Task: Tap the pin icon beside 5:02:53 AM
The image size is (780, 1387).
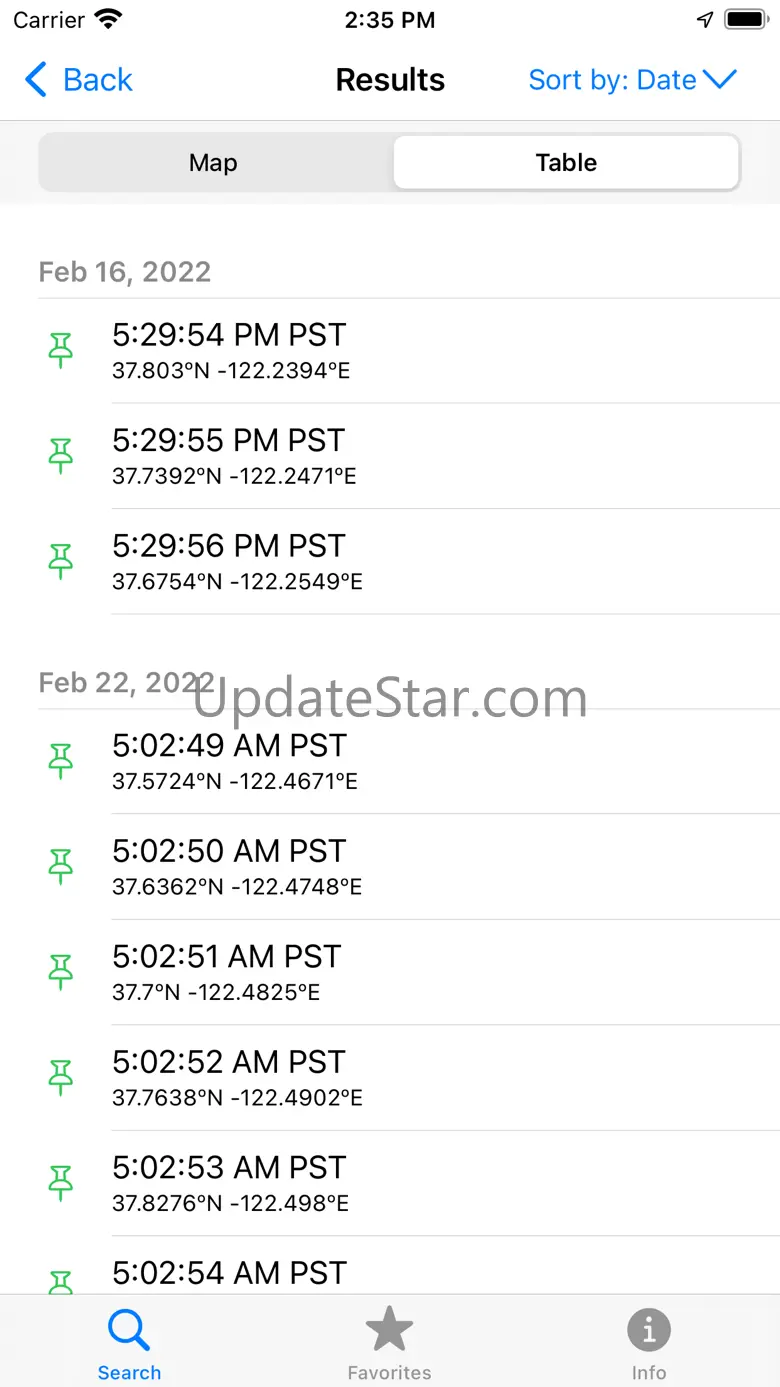Action: pyautogui.click(x=61, y=1183)
